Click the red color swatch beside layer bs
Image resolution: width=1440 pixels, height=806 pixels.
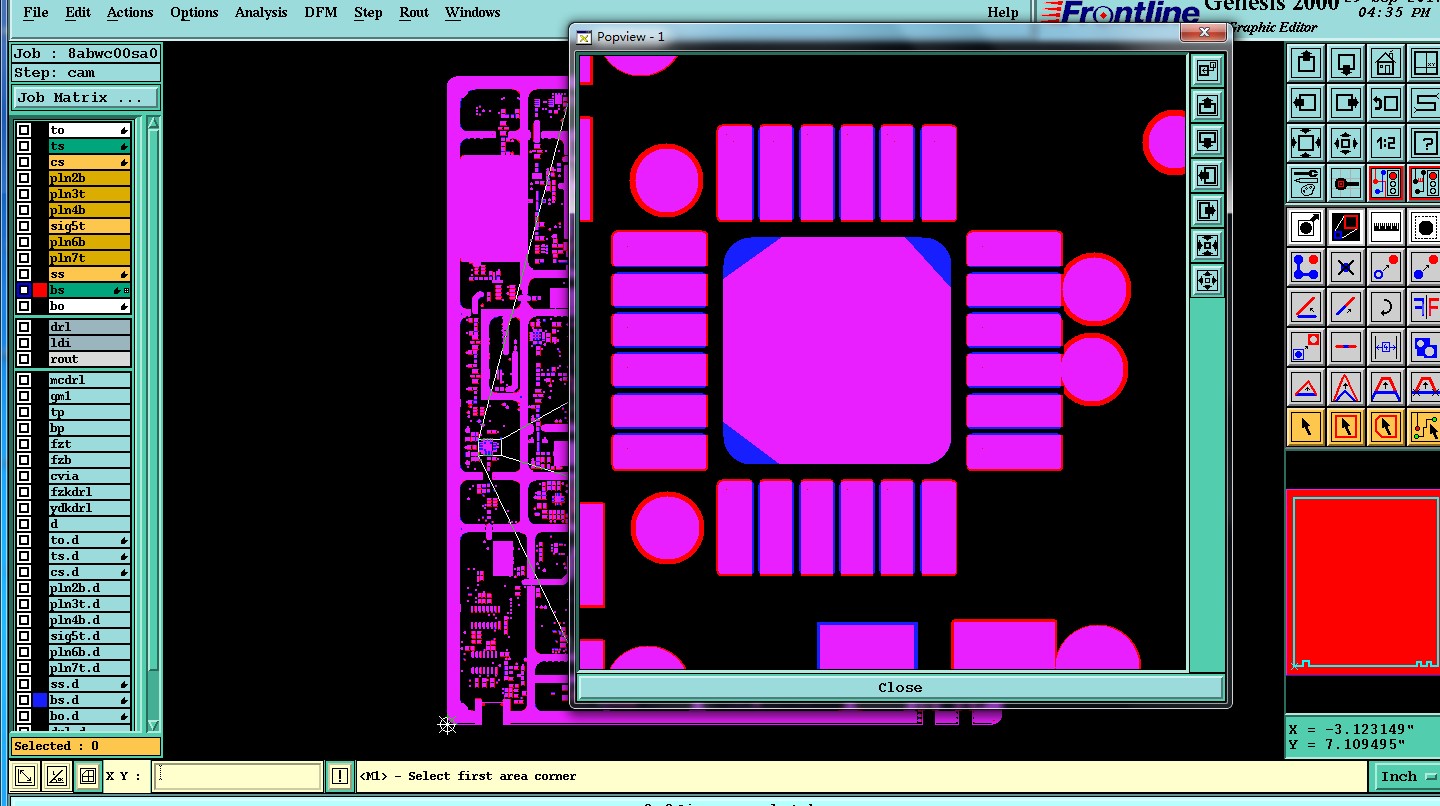[x=40, y=290]
